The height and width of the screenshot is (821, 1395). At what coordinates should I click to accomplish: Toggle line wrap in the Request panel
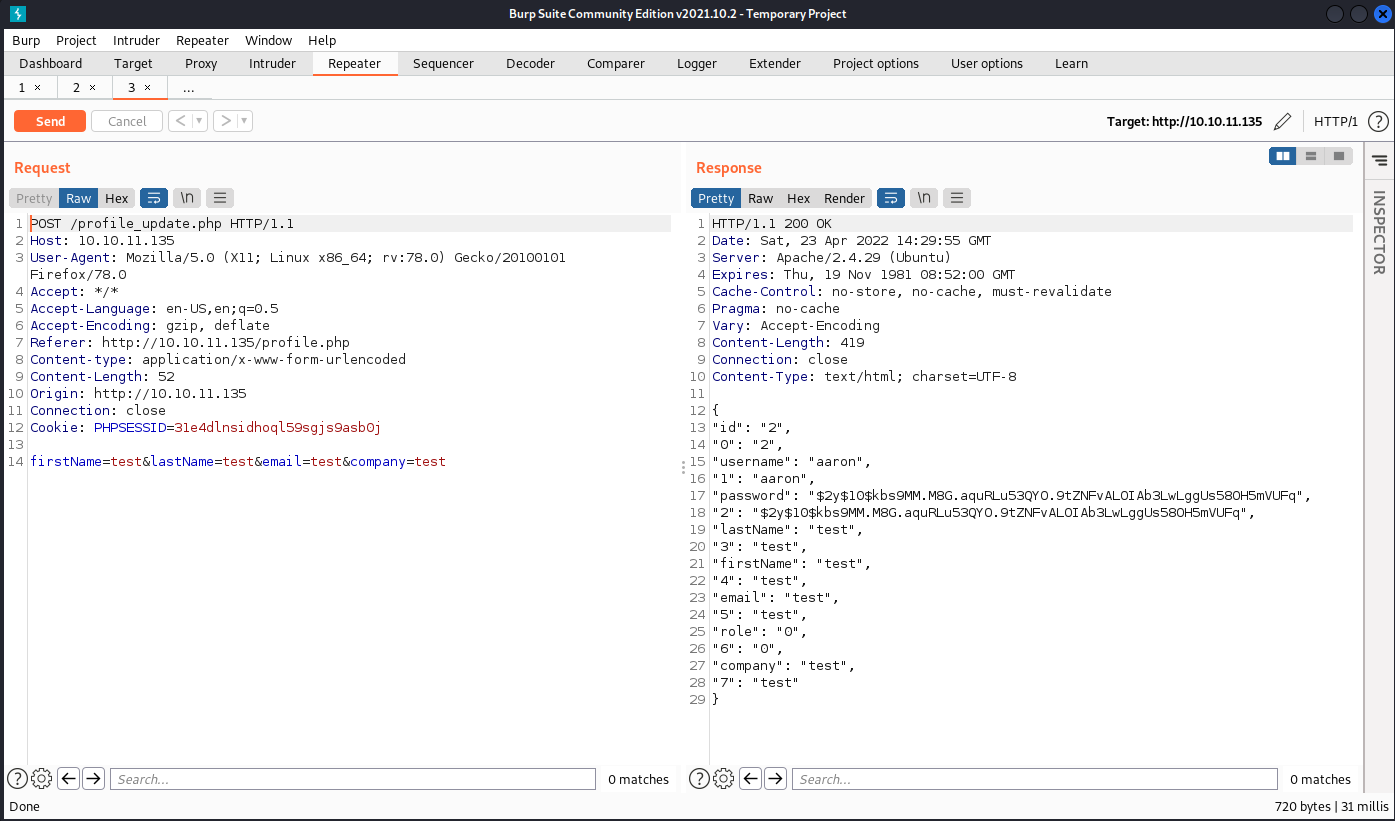click(154, 198)
